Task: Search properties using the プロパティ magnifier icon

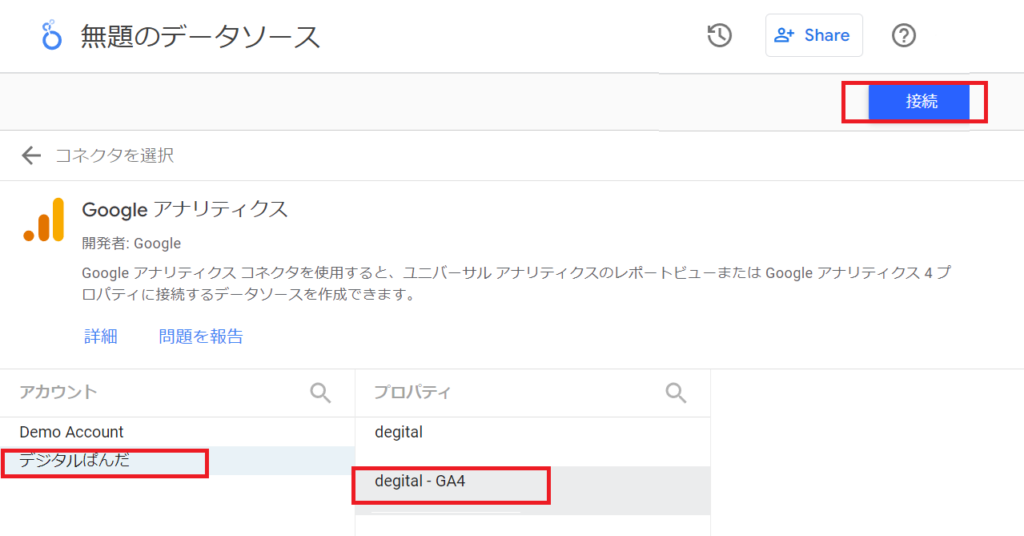Action: click(676, 392)
